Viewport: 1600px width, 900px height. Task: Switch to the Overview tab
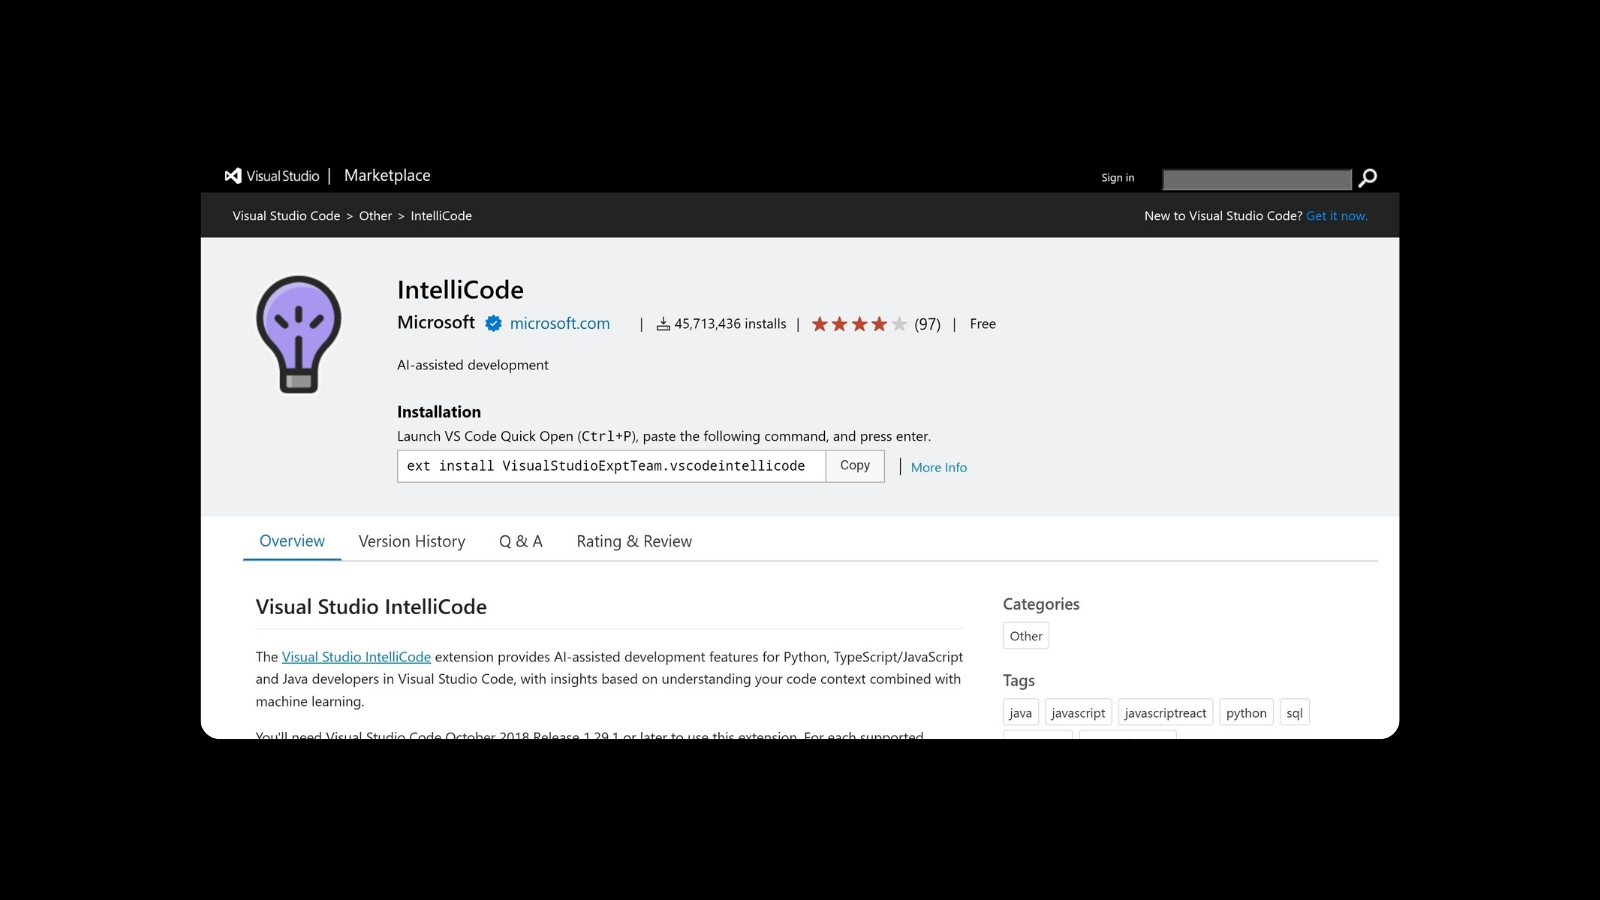tap(292, 541)
